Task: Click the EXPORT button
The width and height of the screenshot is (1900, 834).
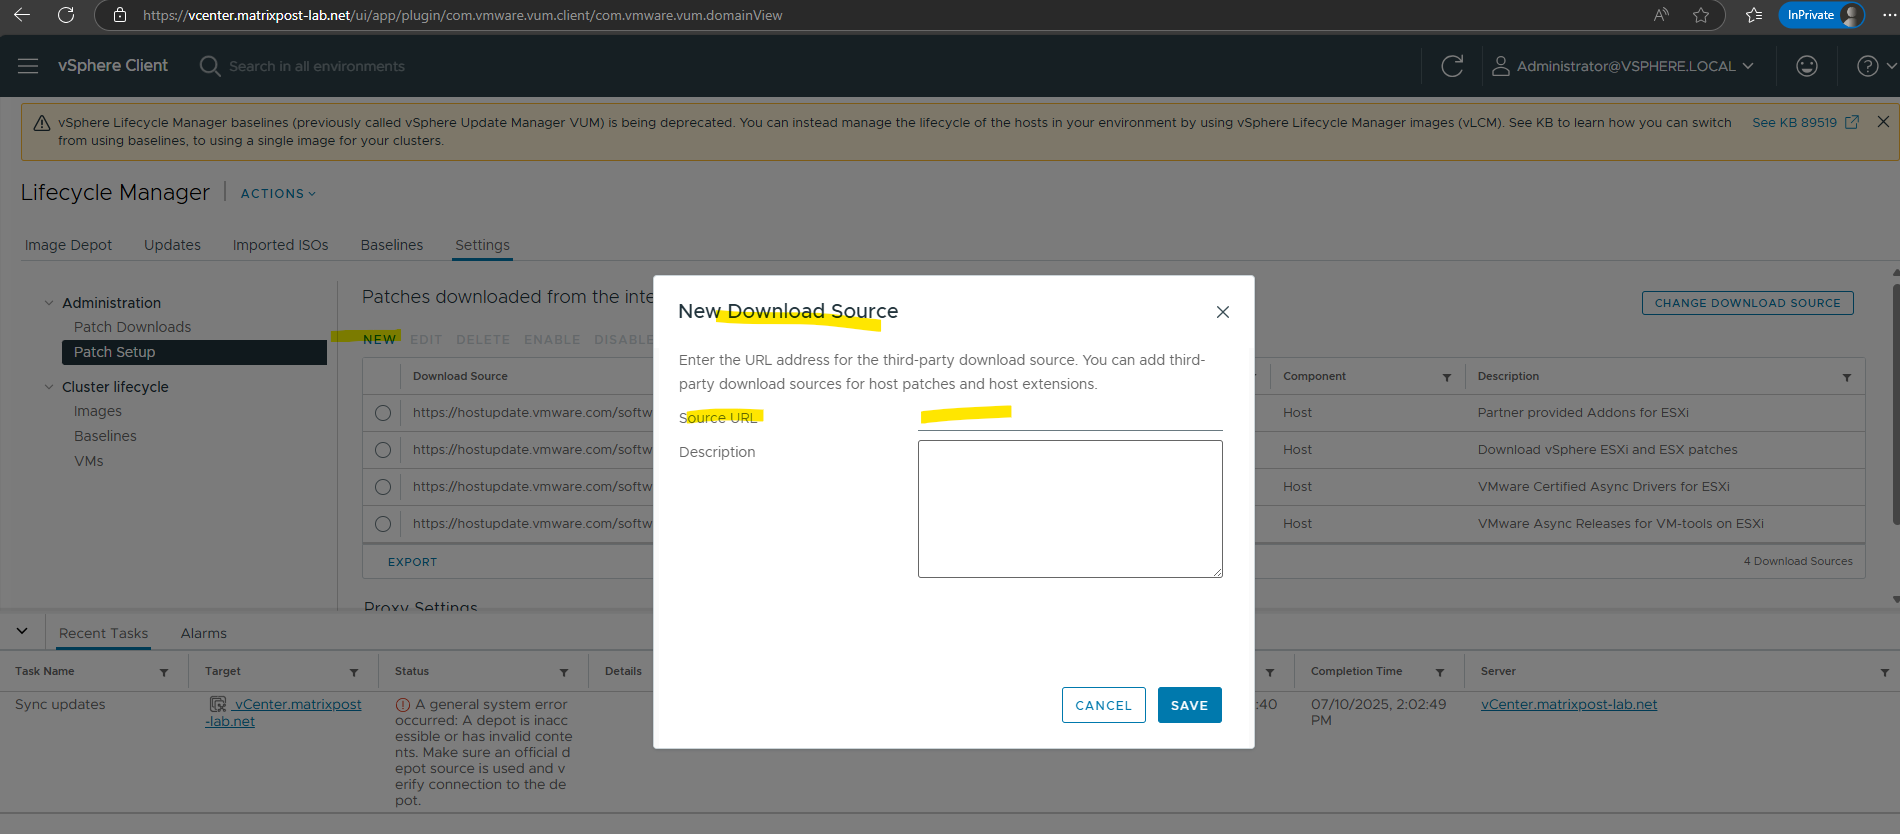Action: 412,562
